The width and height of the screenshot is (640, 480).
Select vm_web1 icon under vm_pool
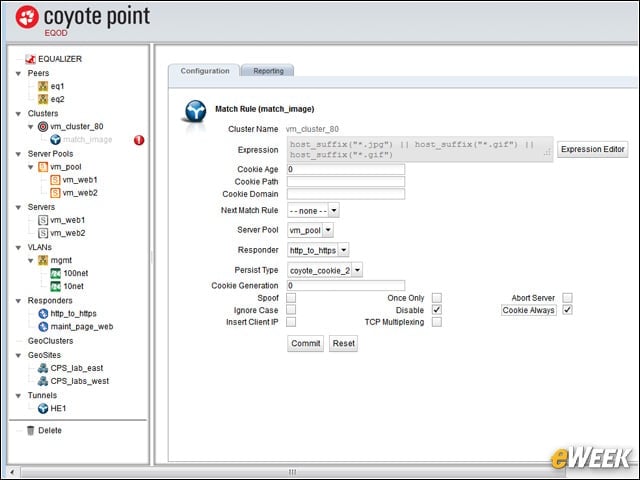(x=55, y=180)
